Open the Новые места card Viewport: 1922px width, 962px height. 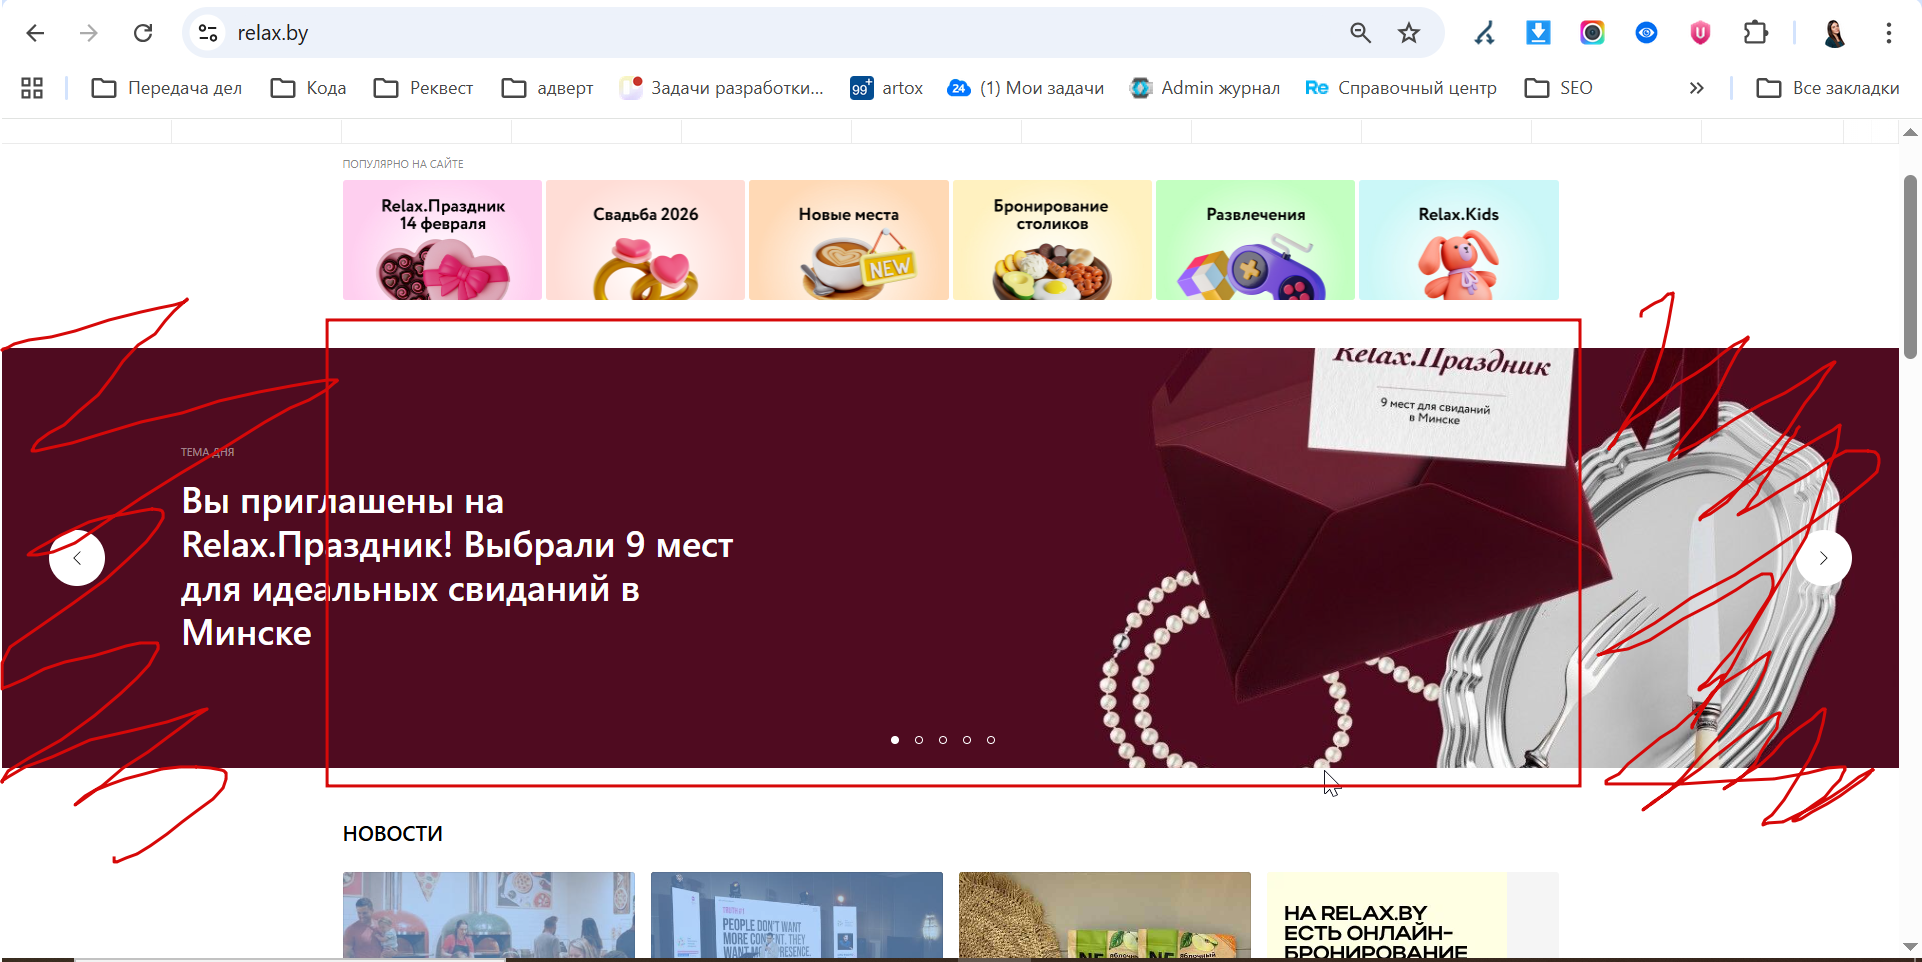click(x=849, y=240)
